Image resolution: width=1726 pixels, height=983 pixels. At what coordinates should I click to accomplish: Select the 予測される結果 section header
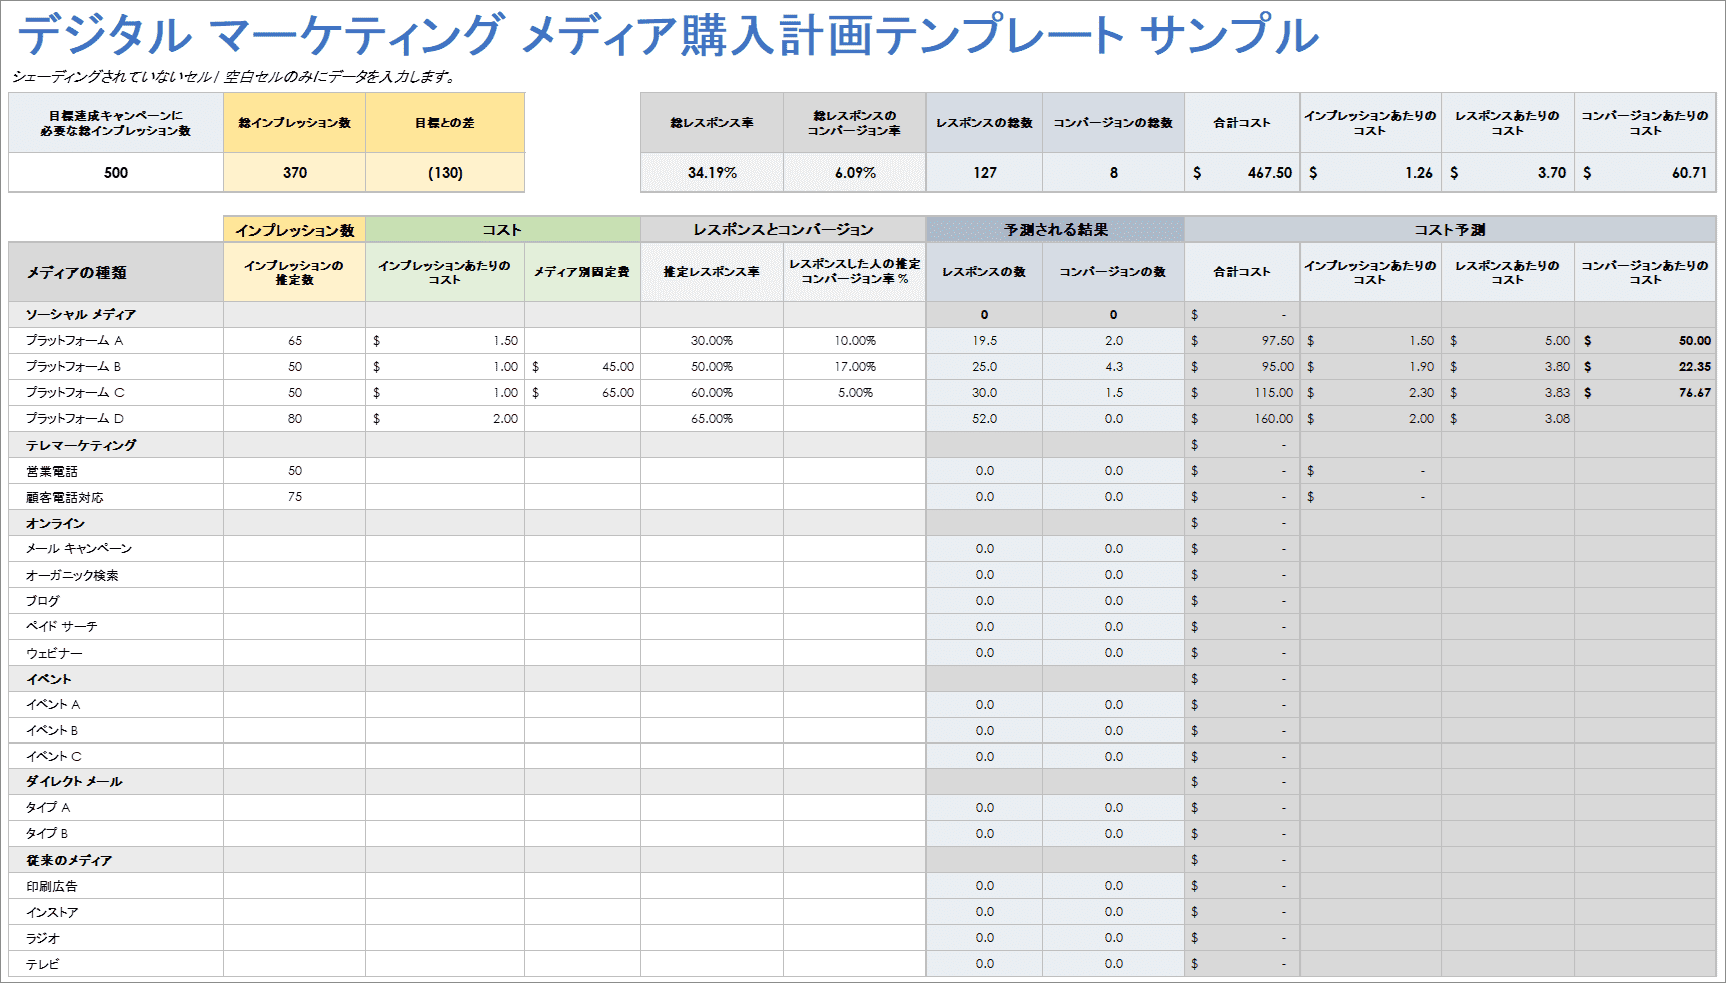click(1056, 230)
